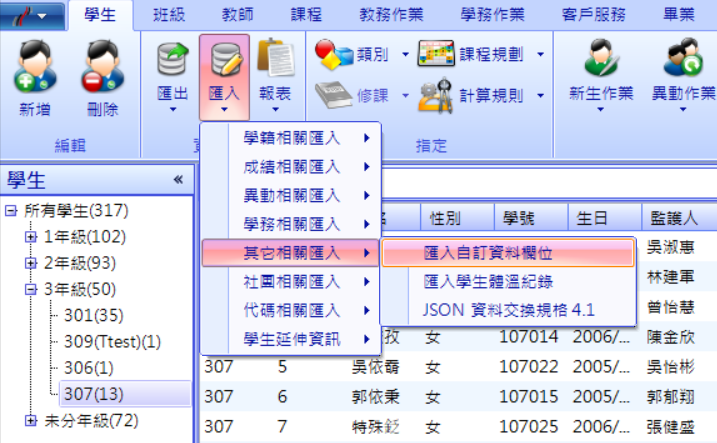Collapse the 3年級(50) tree node
This screenshot has width=717, height=443.
(x=30, y=289)
